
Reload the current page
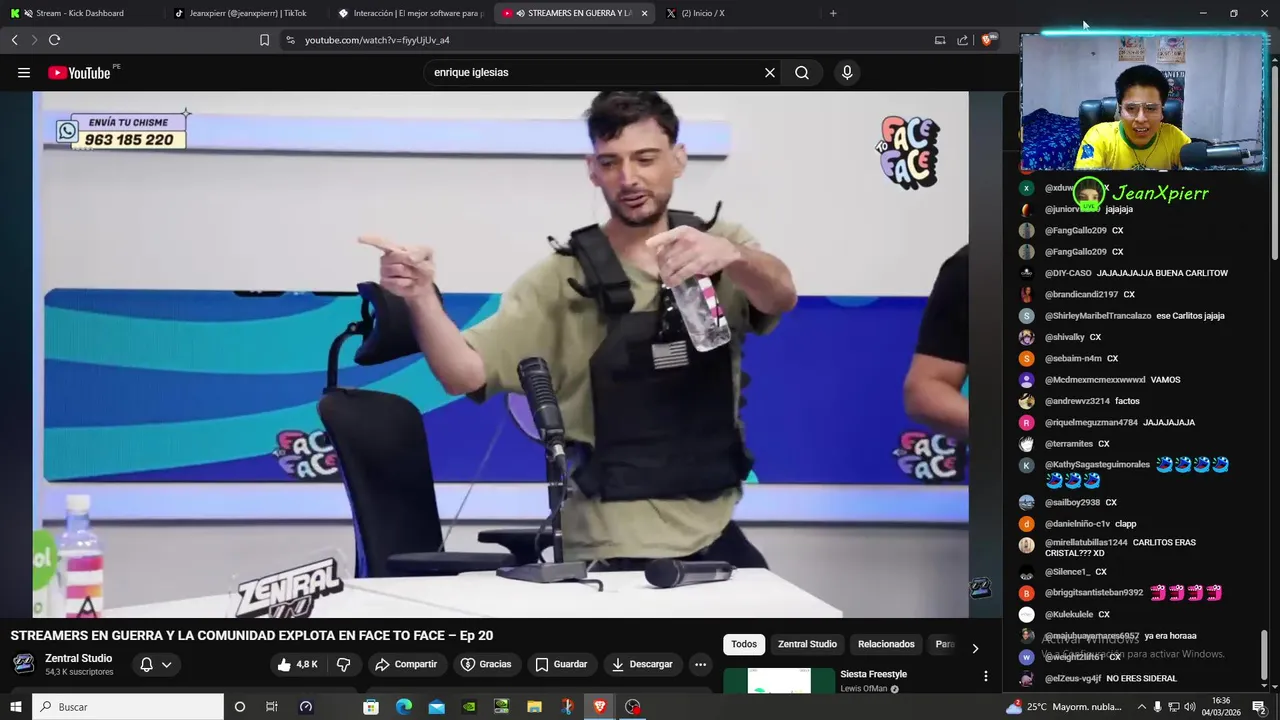click(x=54, y=40)
